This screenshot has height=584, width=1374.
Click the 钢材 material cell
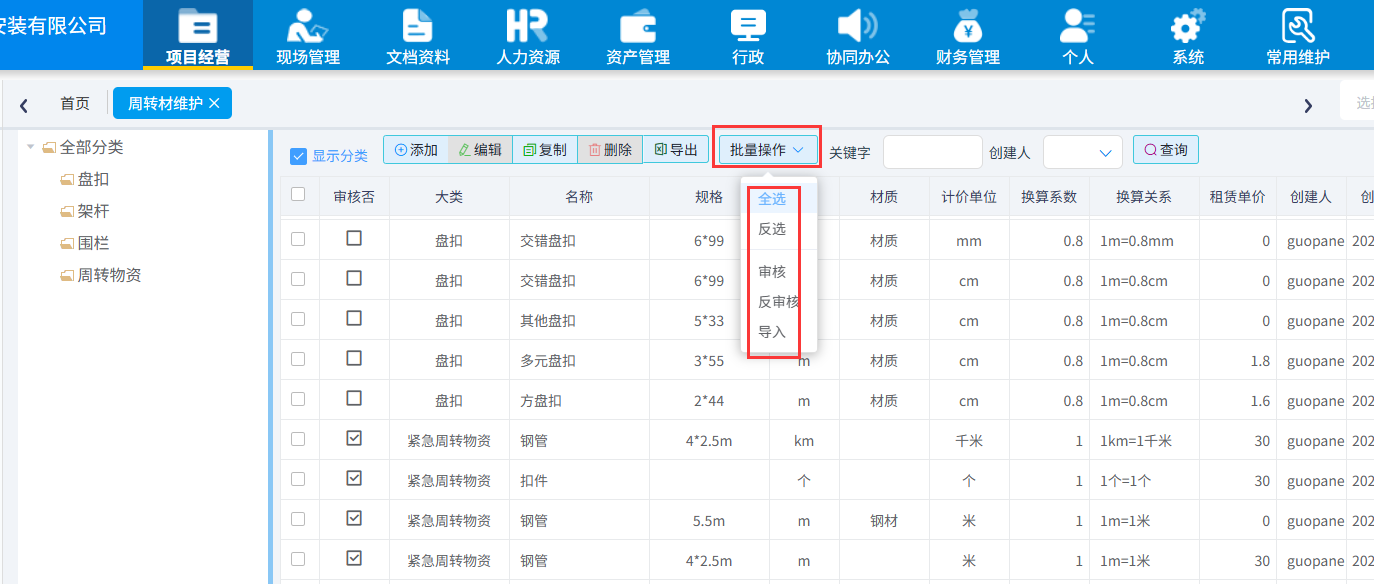pos(884,521)
